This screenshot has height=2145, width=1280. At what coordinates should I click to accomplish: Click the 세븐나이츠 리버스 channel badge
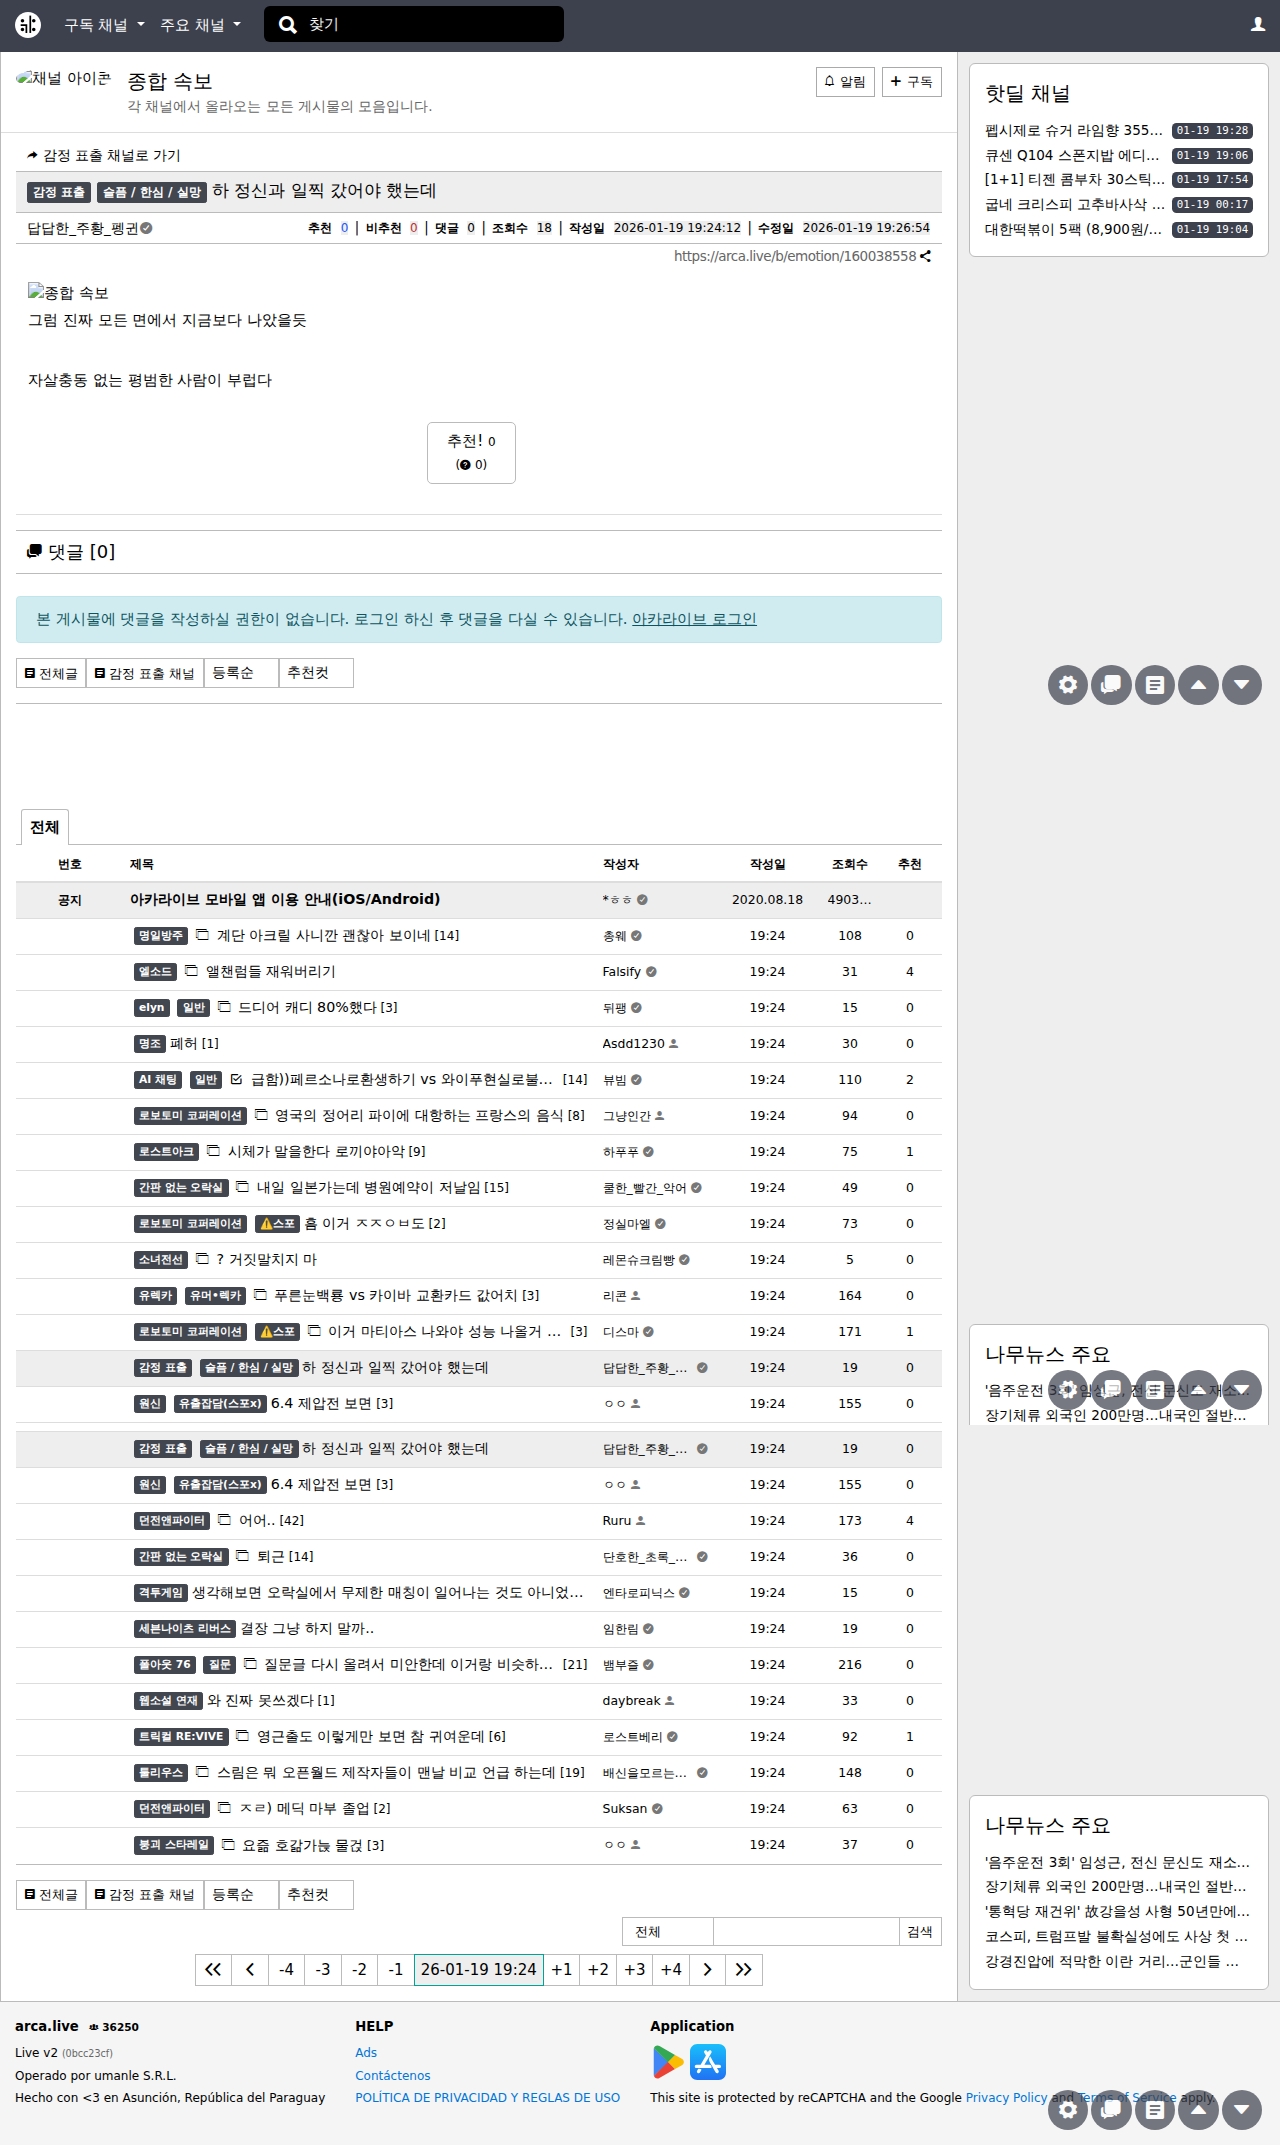coord(185,1629)
